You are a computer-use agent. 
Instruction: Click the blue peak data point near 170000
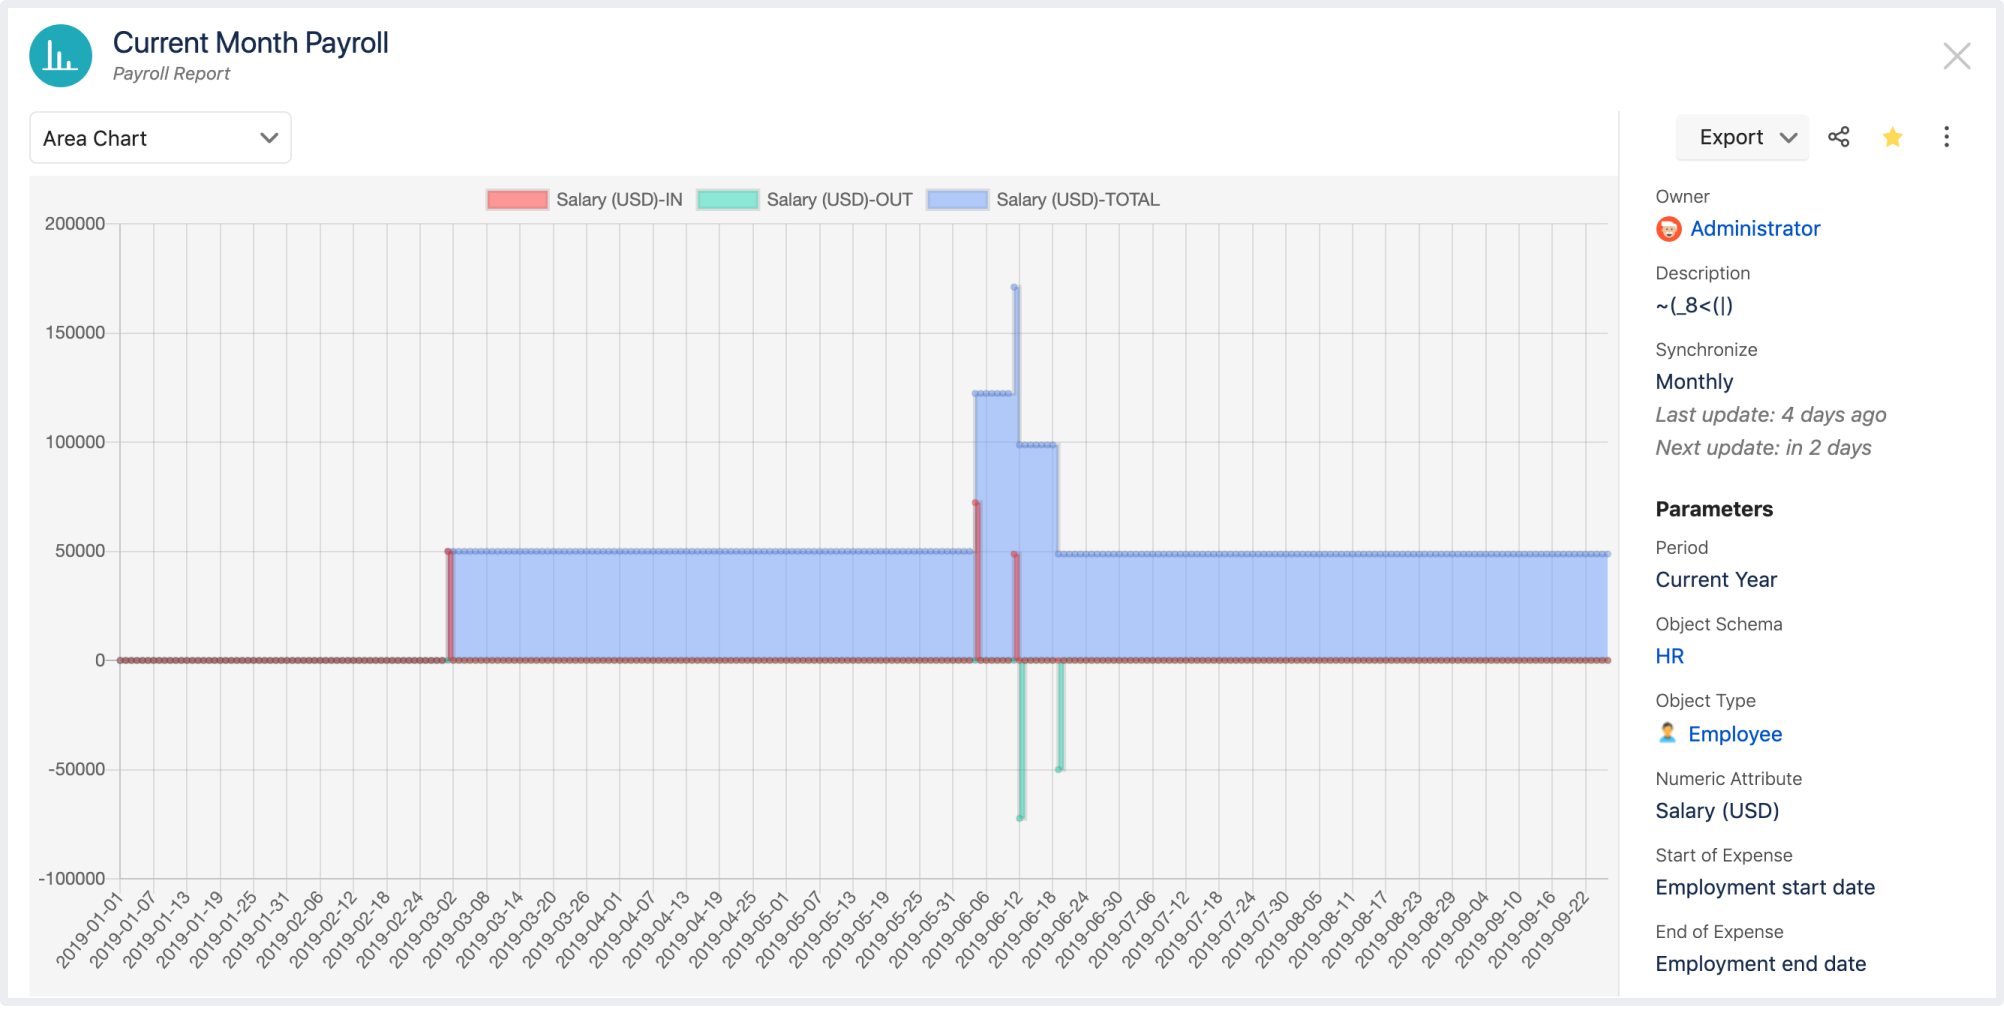tap(1014, 288)
